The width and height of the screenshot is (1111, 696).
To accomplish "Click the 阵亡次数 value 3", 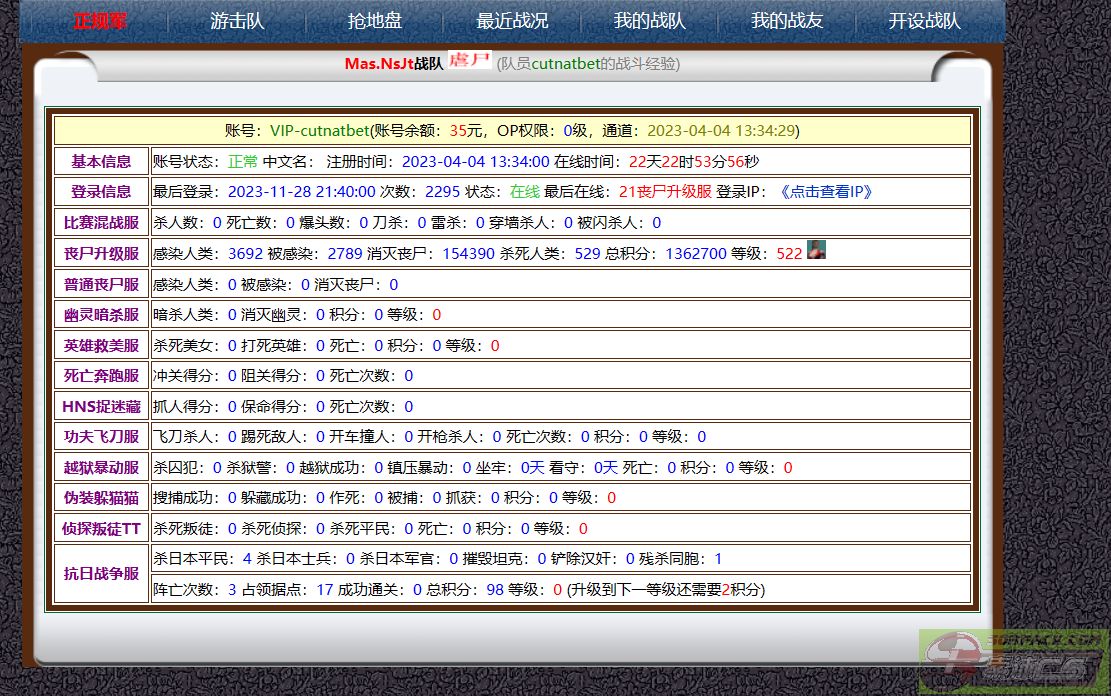I will (x=232, y=590).
